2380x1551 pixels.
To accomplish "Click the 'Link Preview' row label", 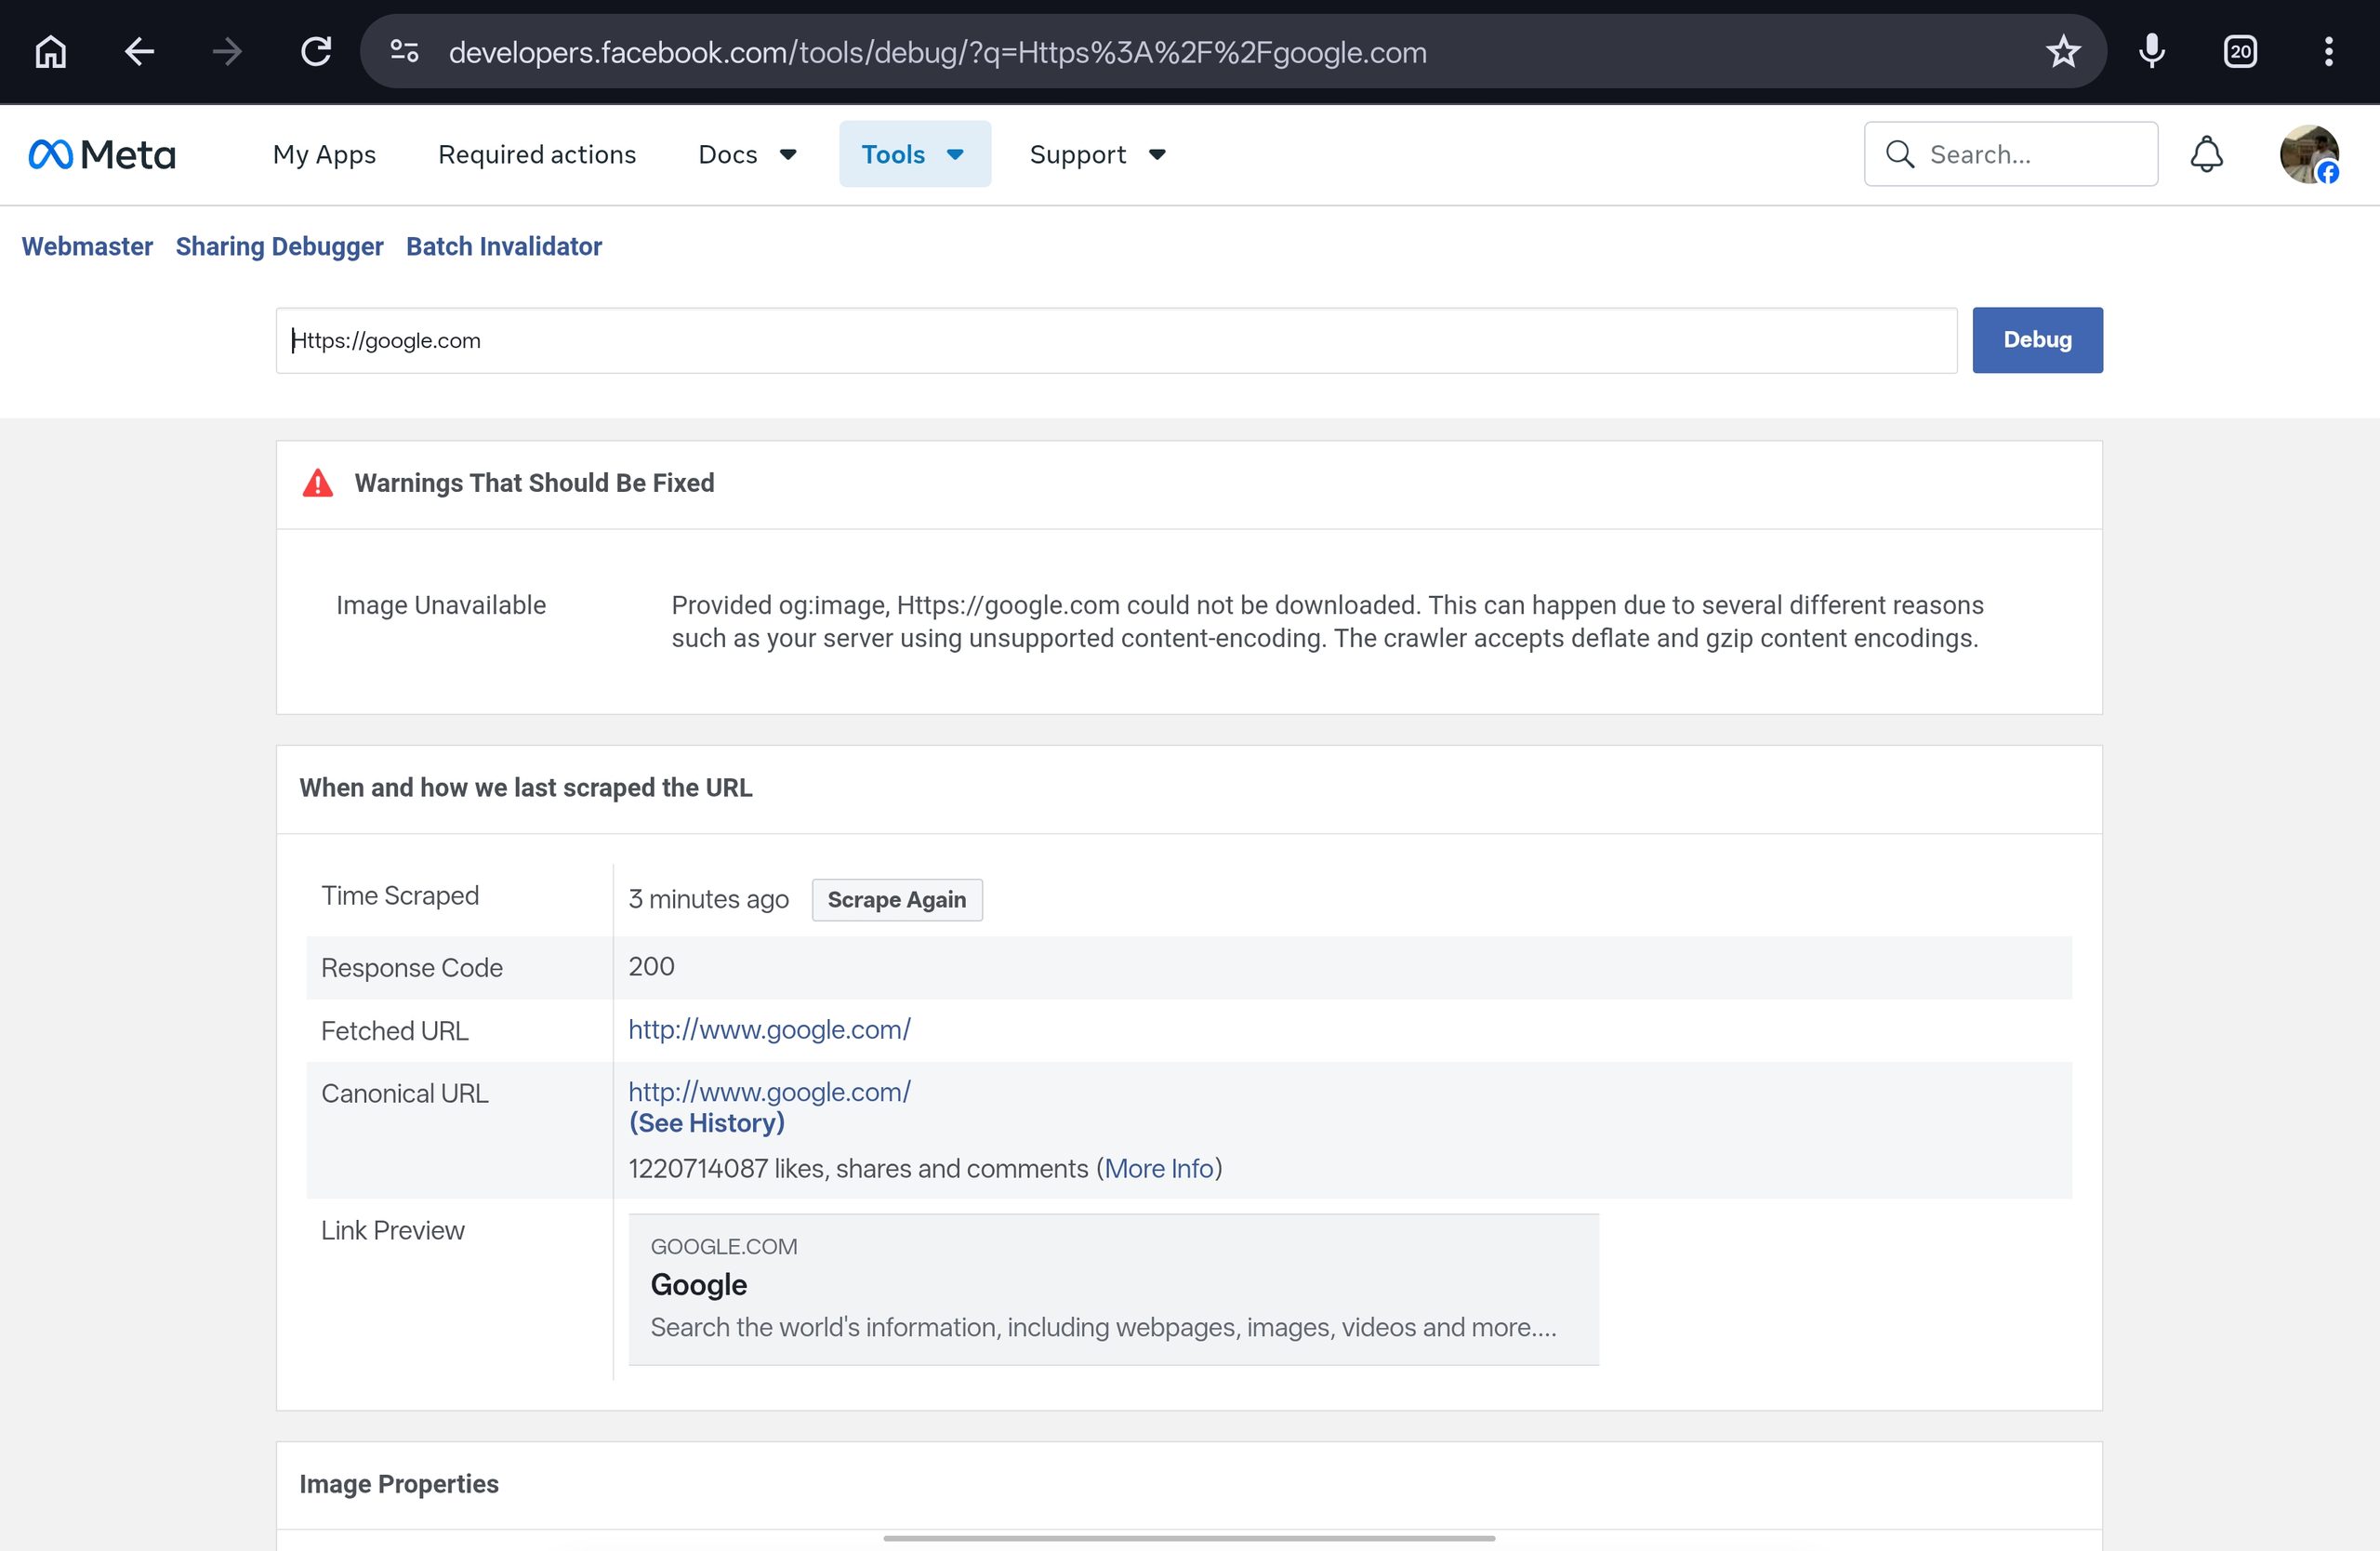I will [x=393, y=1230].
